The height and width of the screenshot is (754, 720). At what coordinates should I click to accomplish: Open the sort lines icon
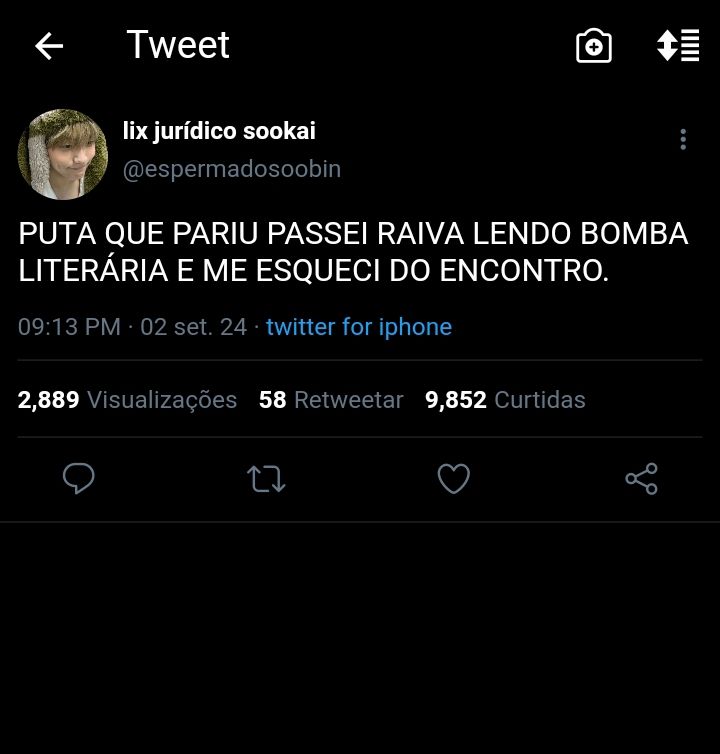click(x=678, y=45)
